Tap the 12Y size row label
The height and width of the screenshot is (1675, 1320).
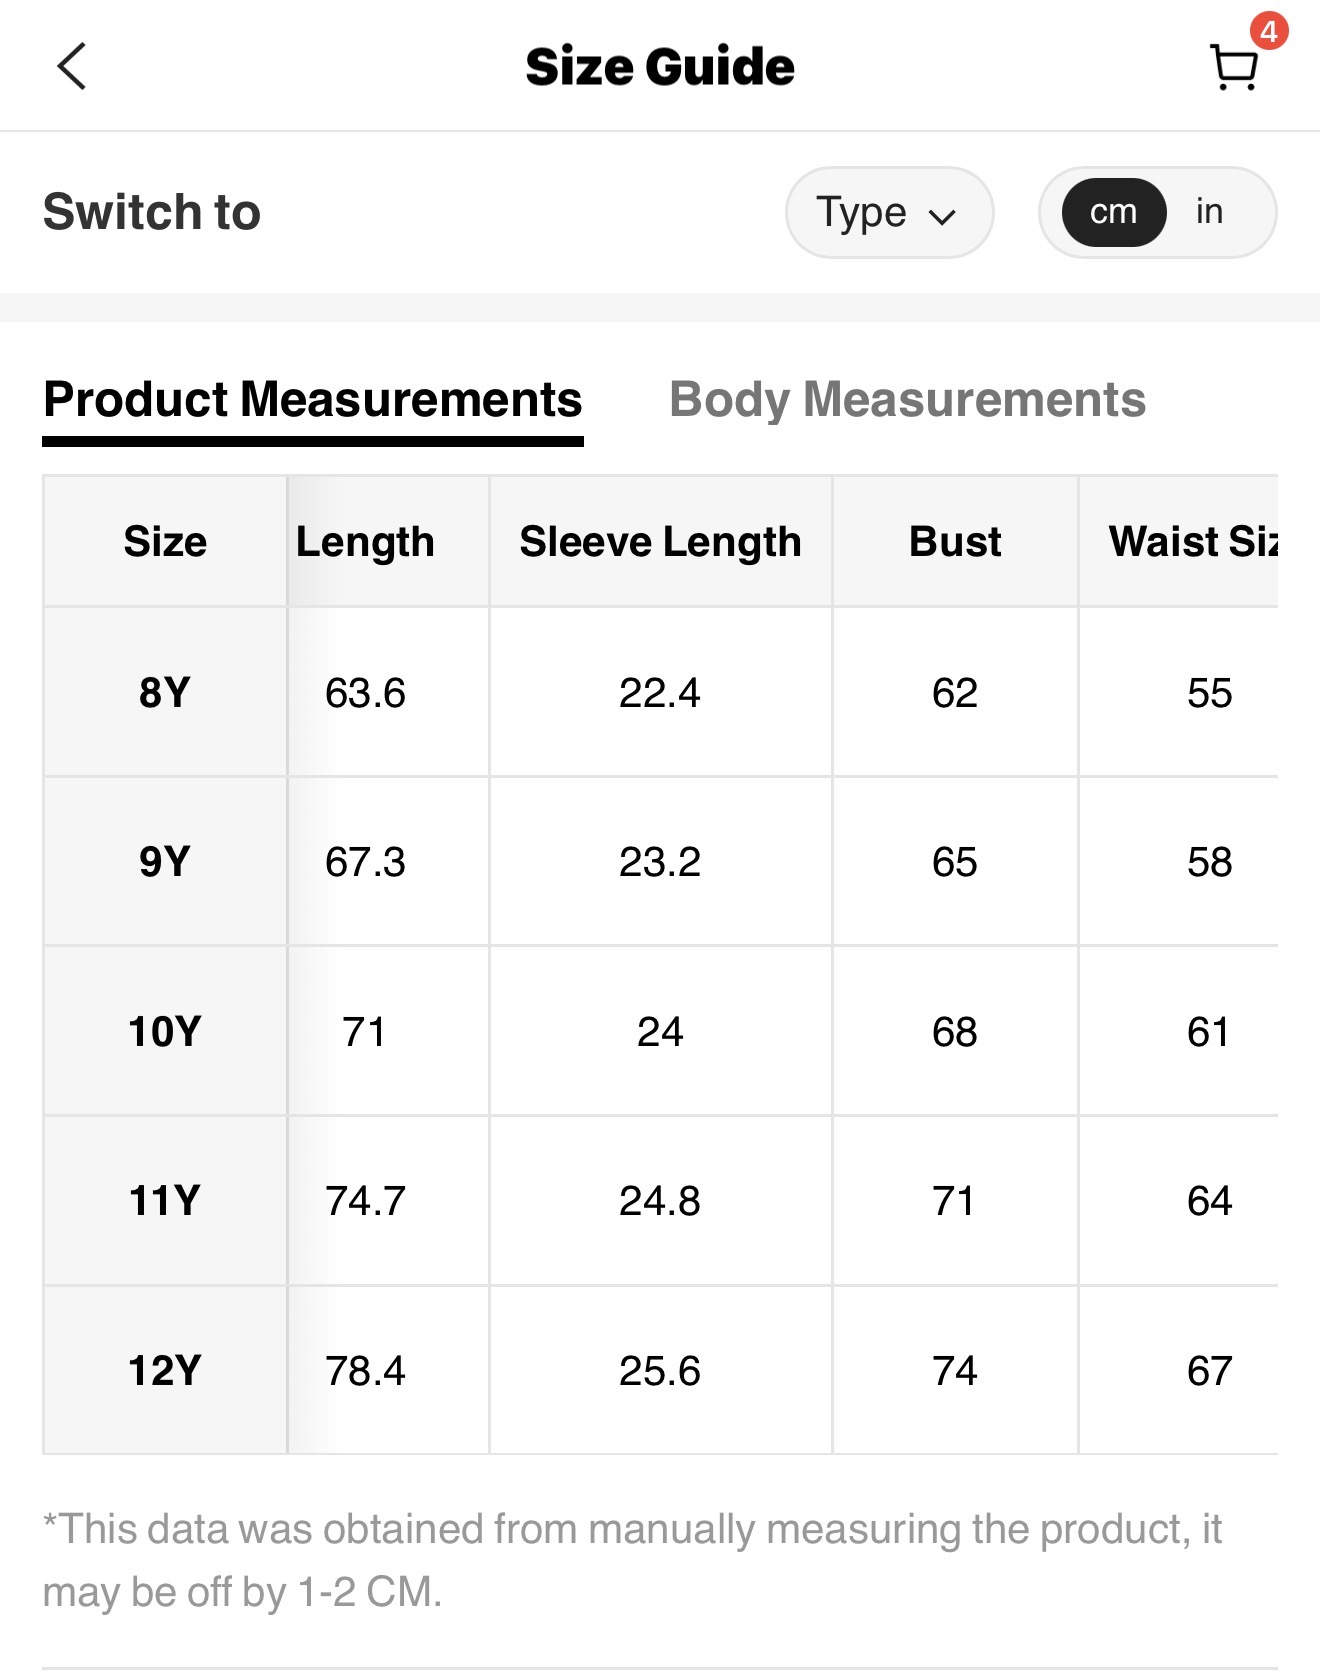tap(165, 1370)
